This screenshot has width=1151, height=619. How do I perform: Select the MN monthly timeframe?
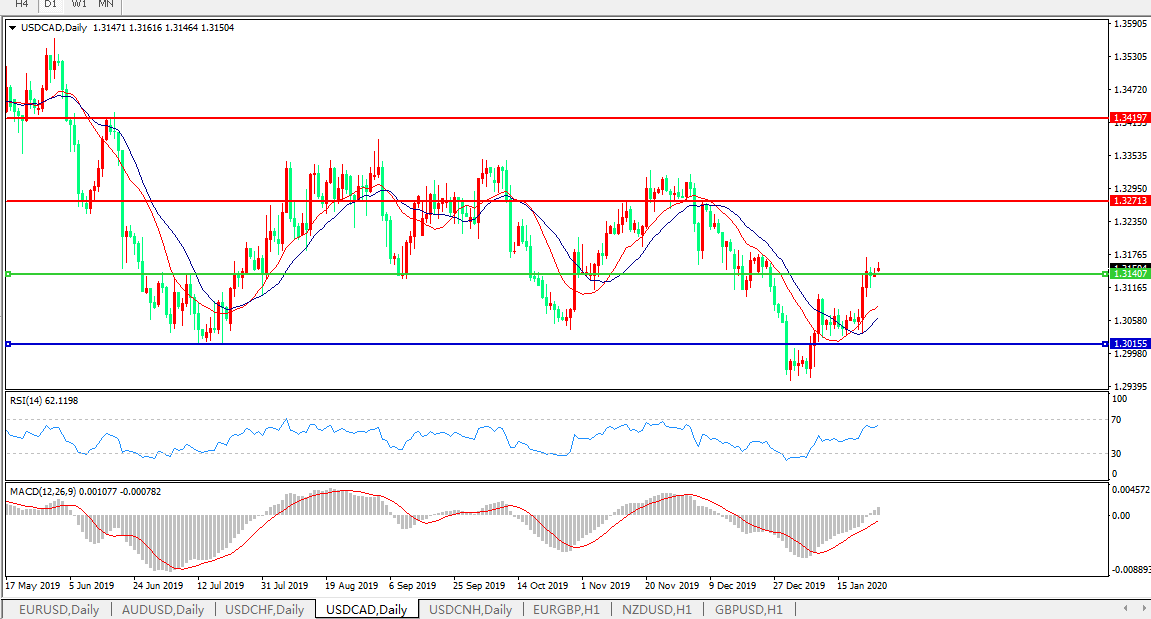106,4
